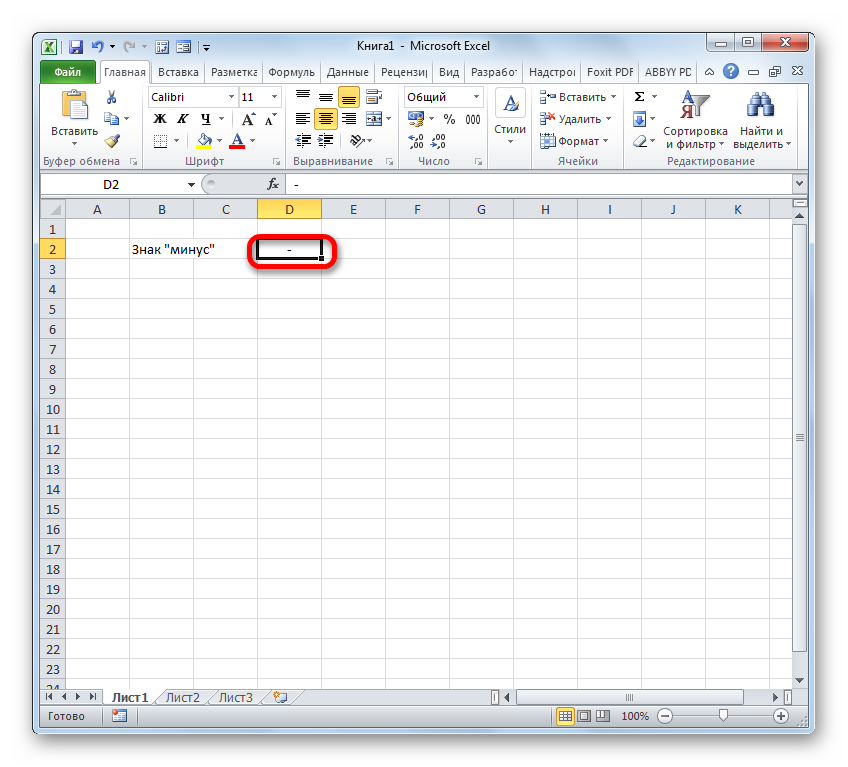
Task: Apply red font color A
Action: 237,141
